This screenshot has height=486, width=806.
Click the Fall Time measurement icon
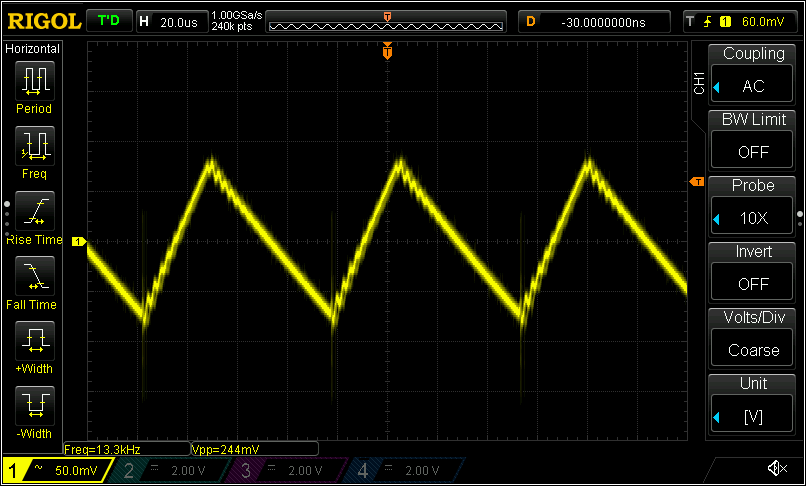tap(36, 275)
